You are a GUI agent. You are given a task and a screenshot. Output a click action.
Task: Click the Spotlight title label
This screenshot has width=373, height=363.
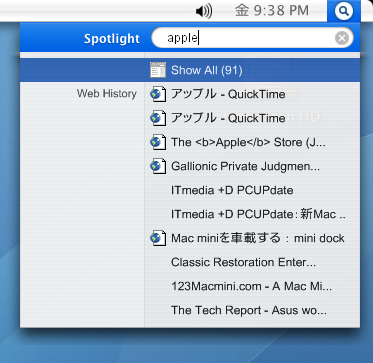112,39
